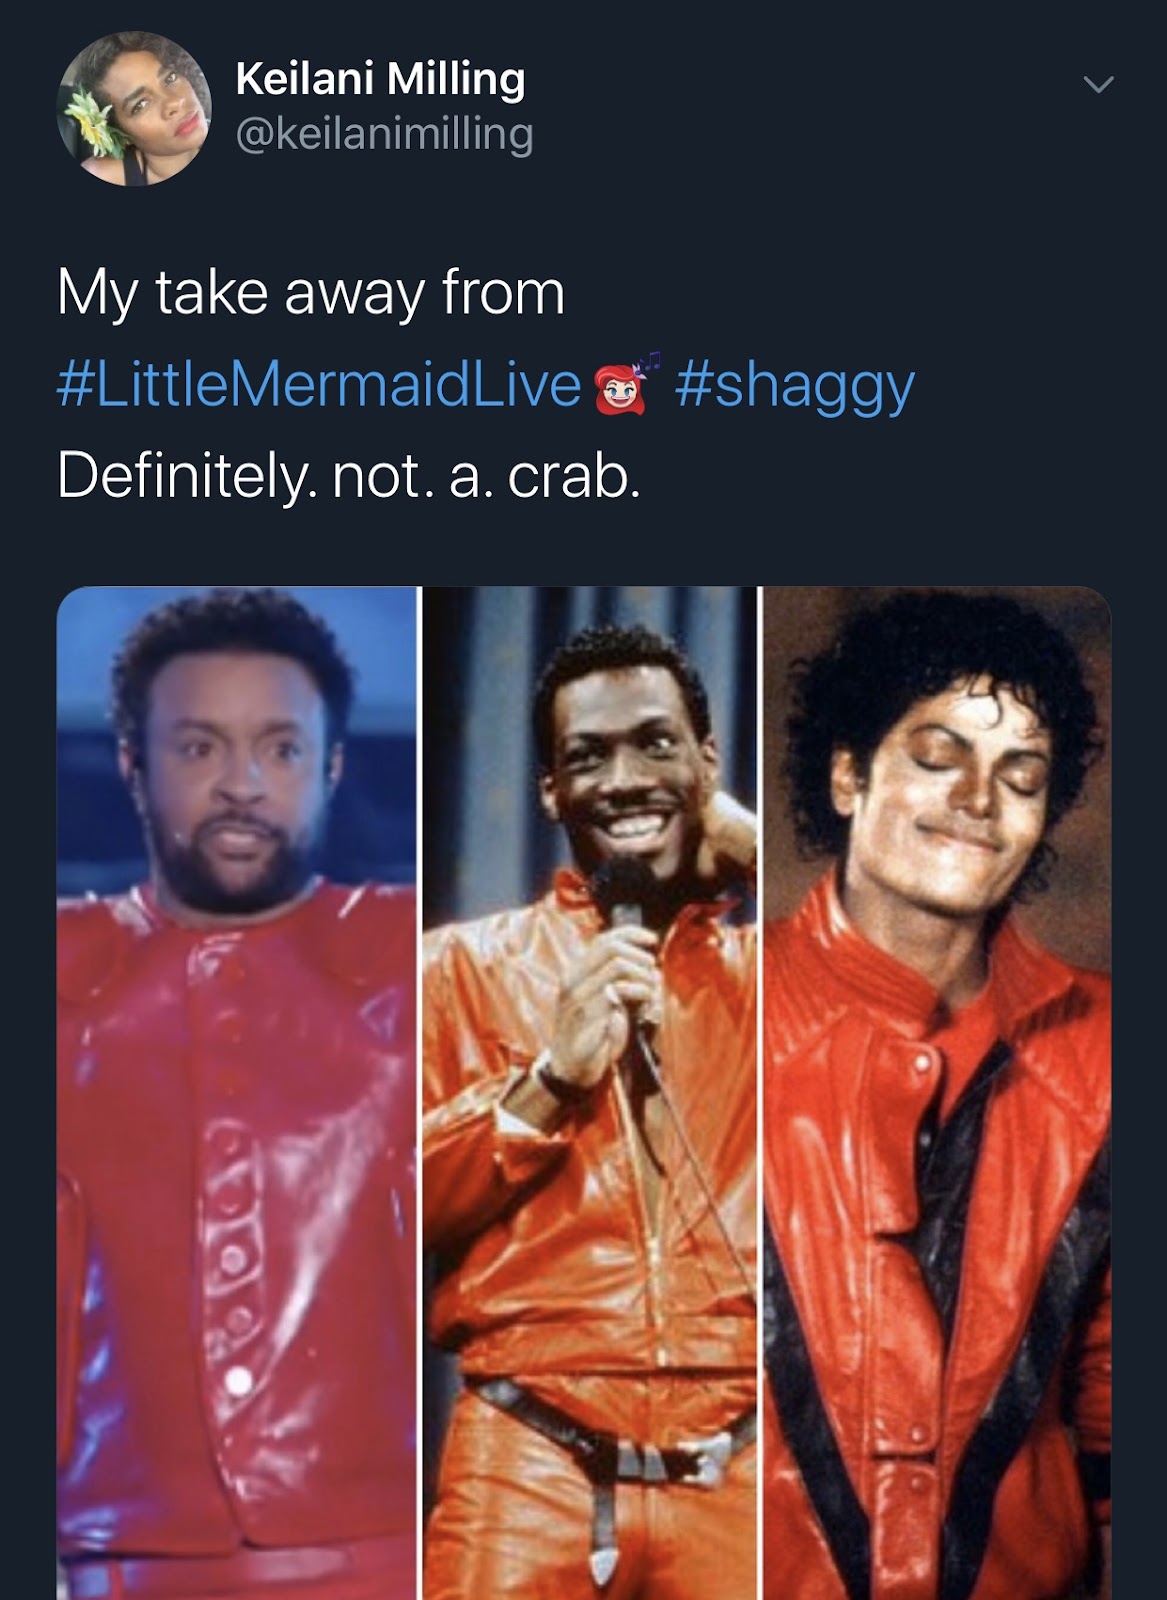View left photo of man in glossy red suit
Viewport: 1167px width, 1600px height.
click(237, 1093)
